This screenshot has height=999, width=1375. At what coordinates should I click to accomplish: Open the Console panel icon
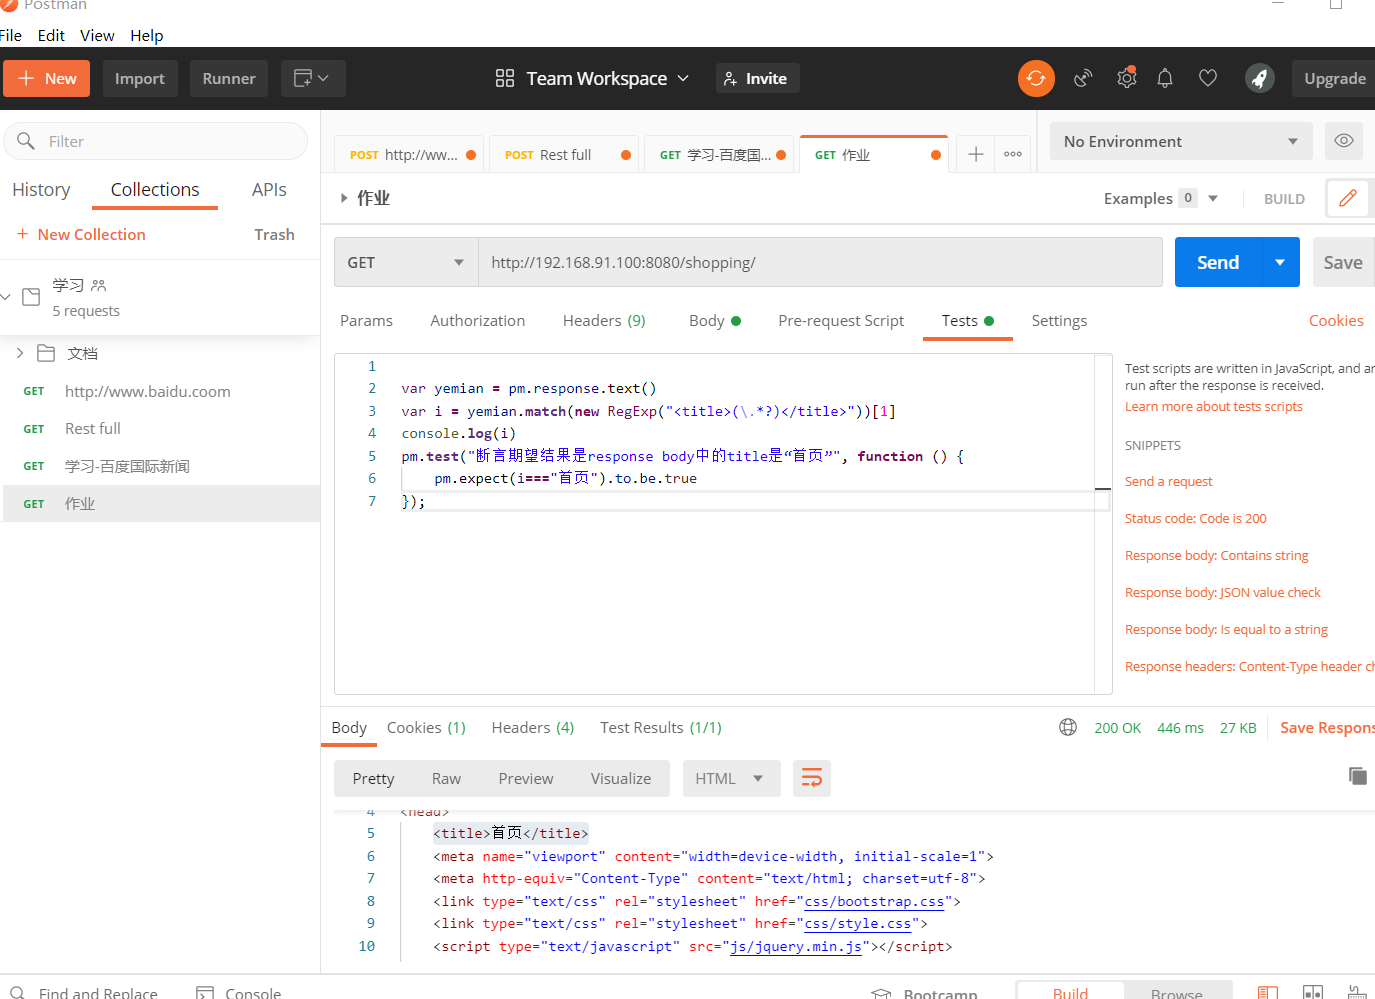coord(205,993)
